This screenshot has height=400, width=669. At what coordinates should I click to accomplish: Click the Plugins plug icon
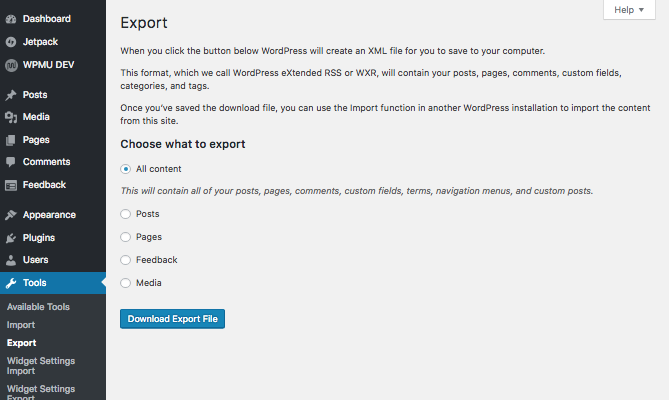[x=11, y=238]
